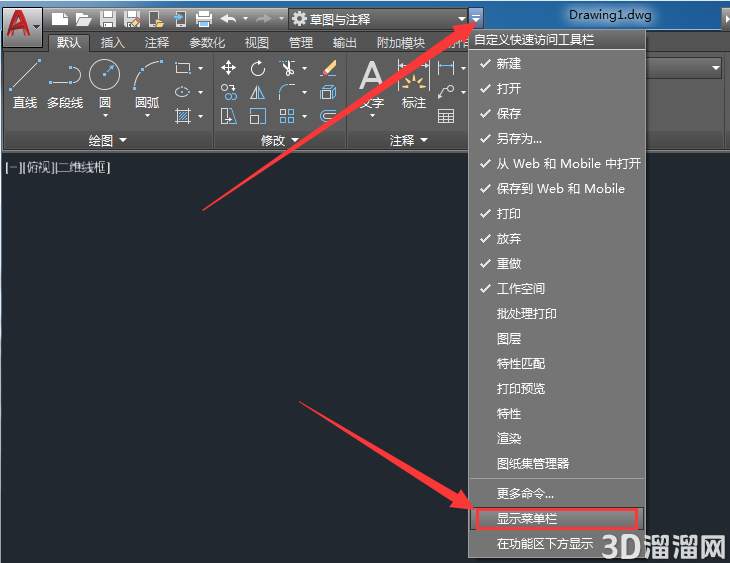
Task: Choose the Circle (圆) tool
Action: [105, 86]
